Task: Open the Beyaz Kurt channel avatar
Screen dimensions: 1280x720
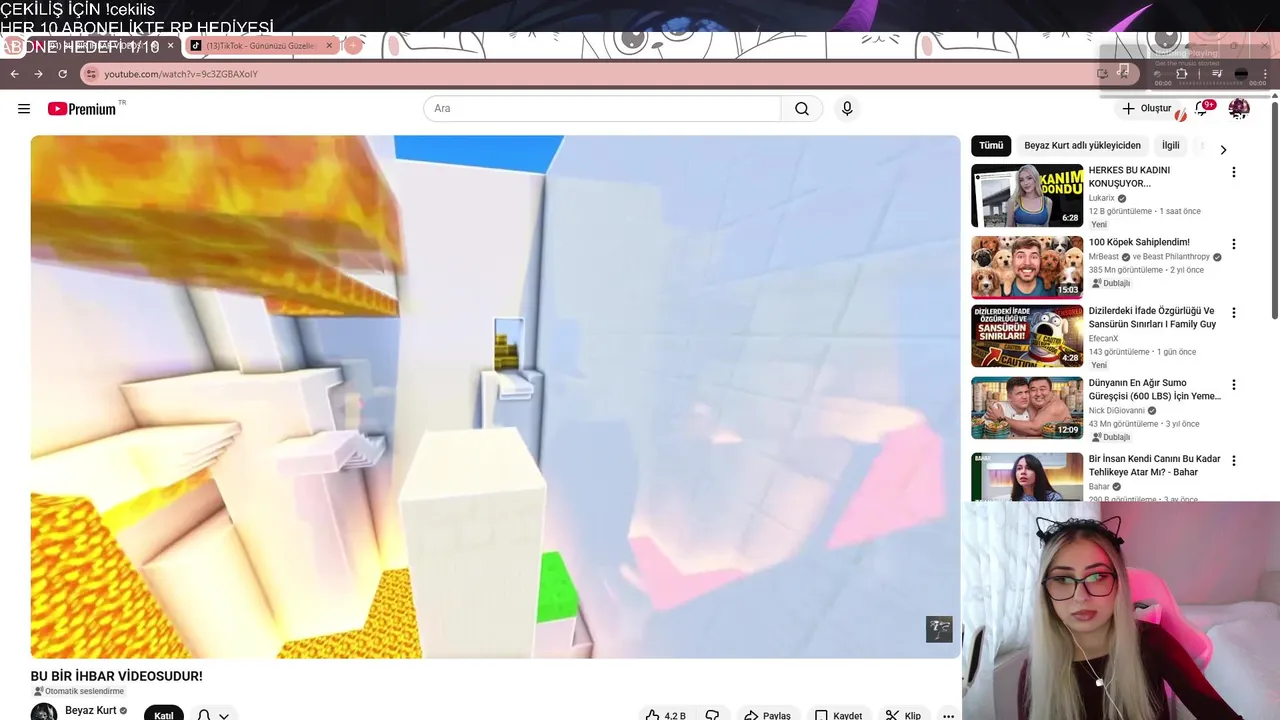Action: [x=43, y=713]
